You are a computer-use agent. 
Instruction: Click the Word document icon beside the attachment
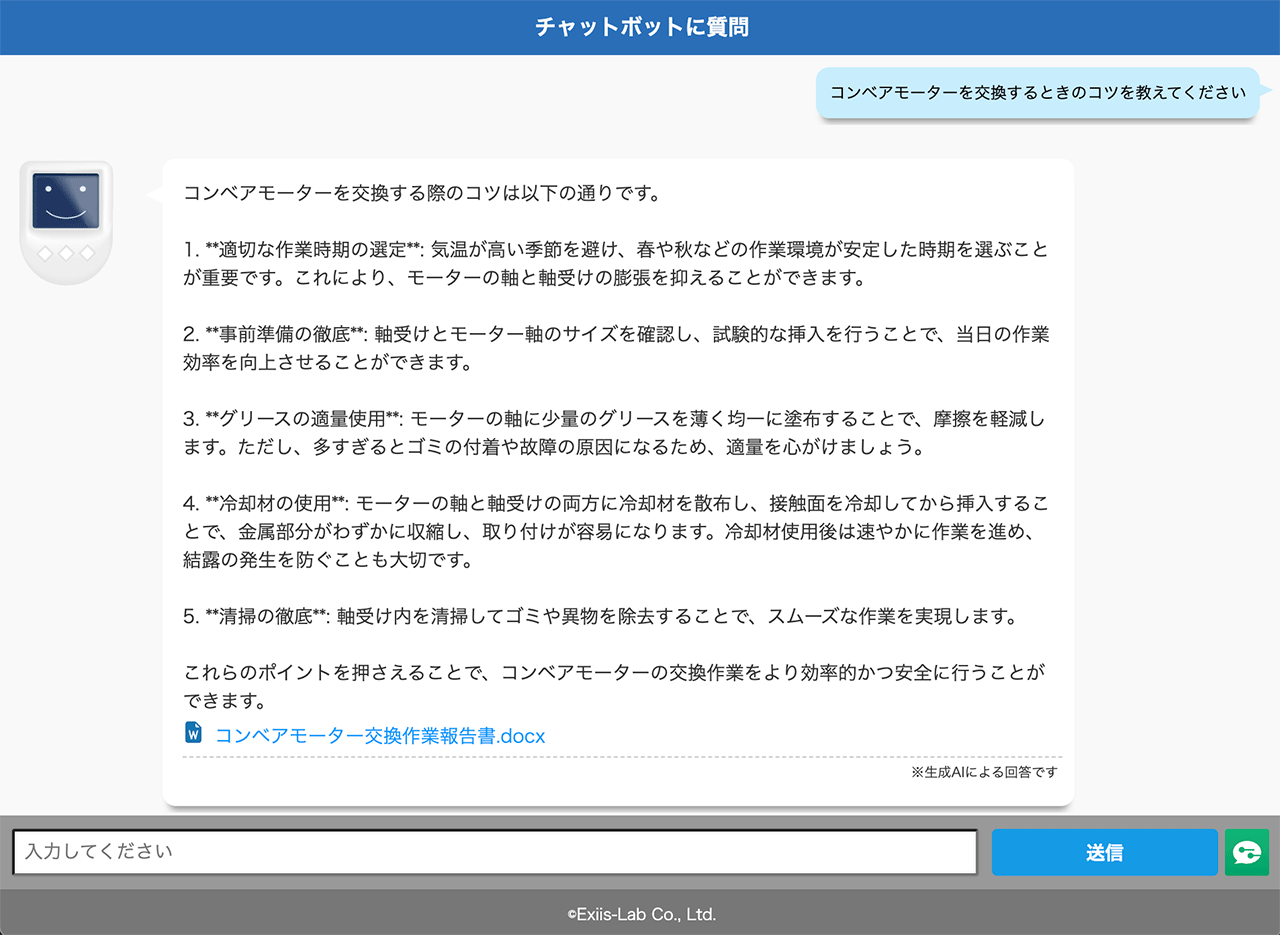(194, 733)
